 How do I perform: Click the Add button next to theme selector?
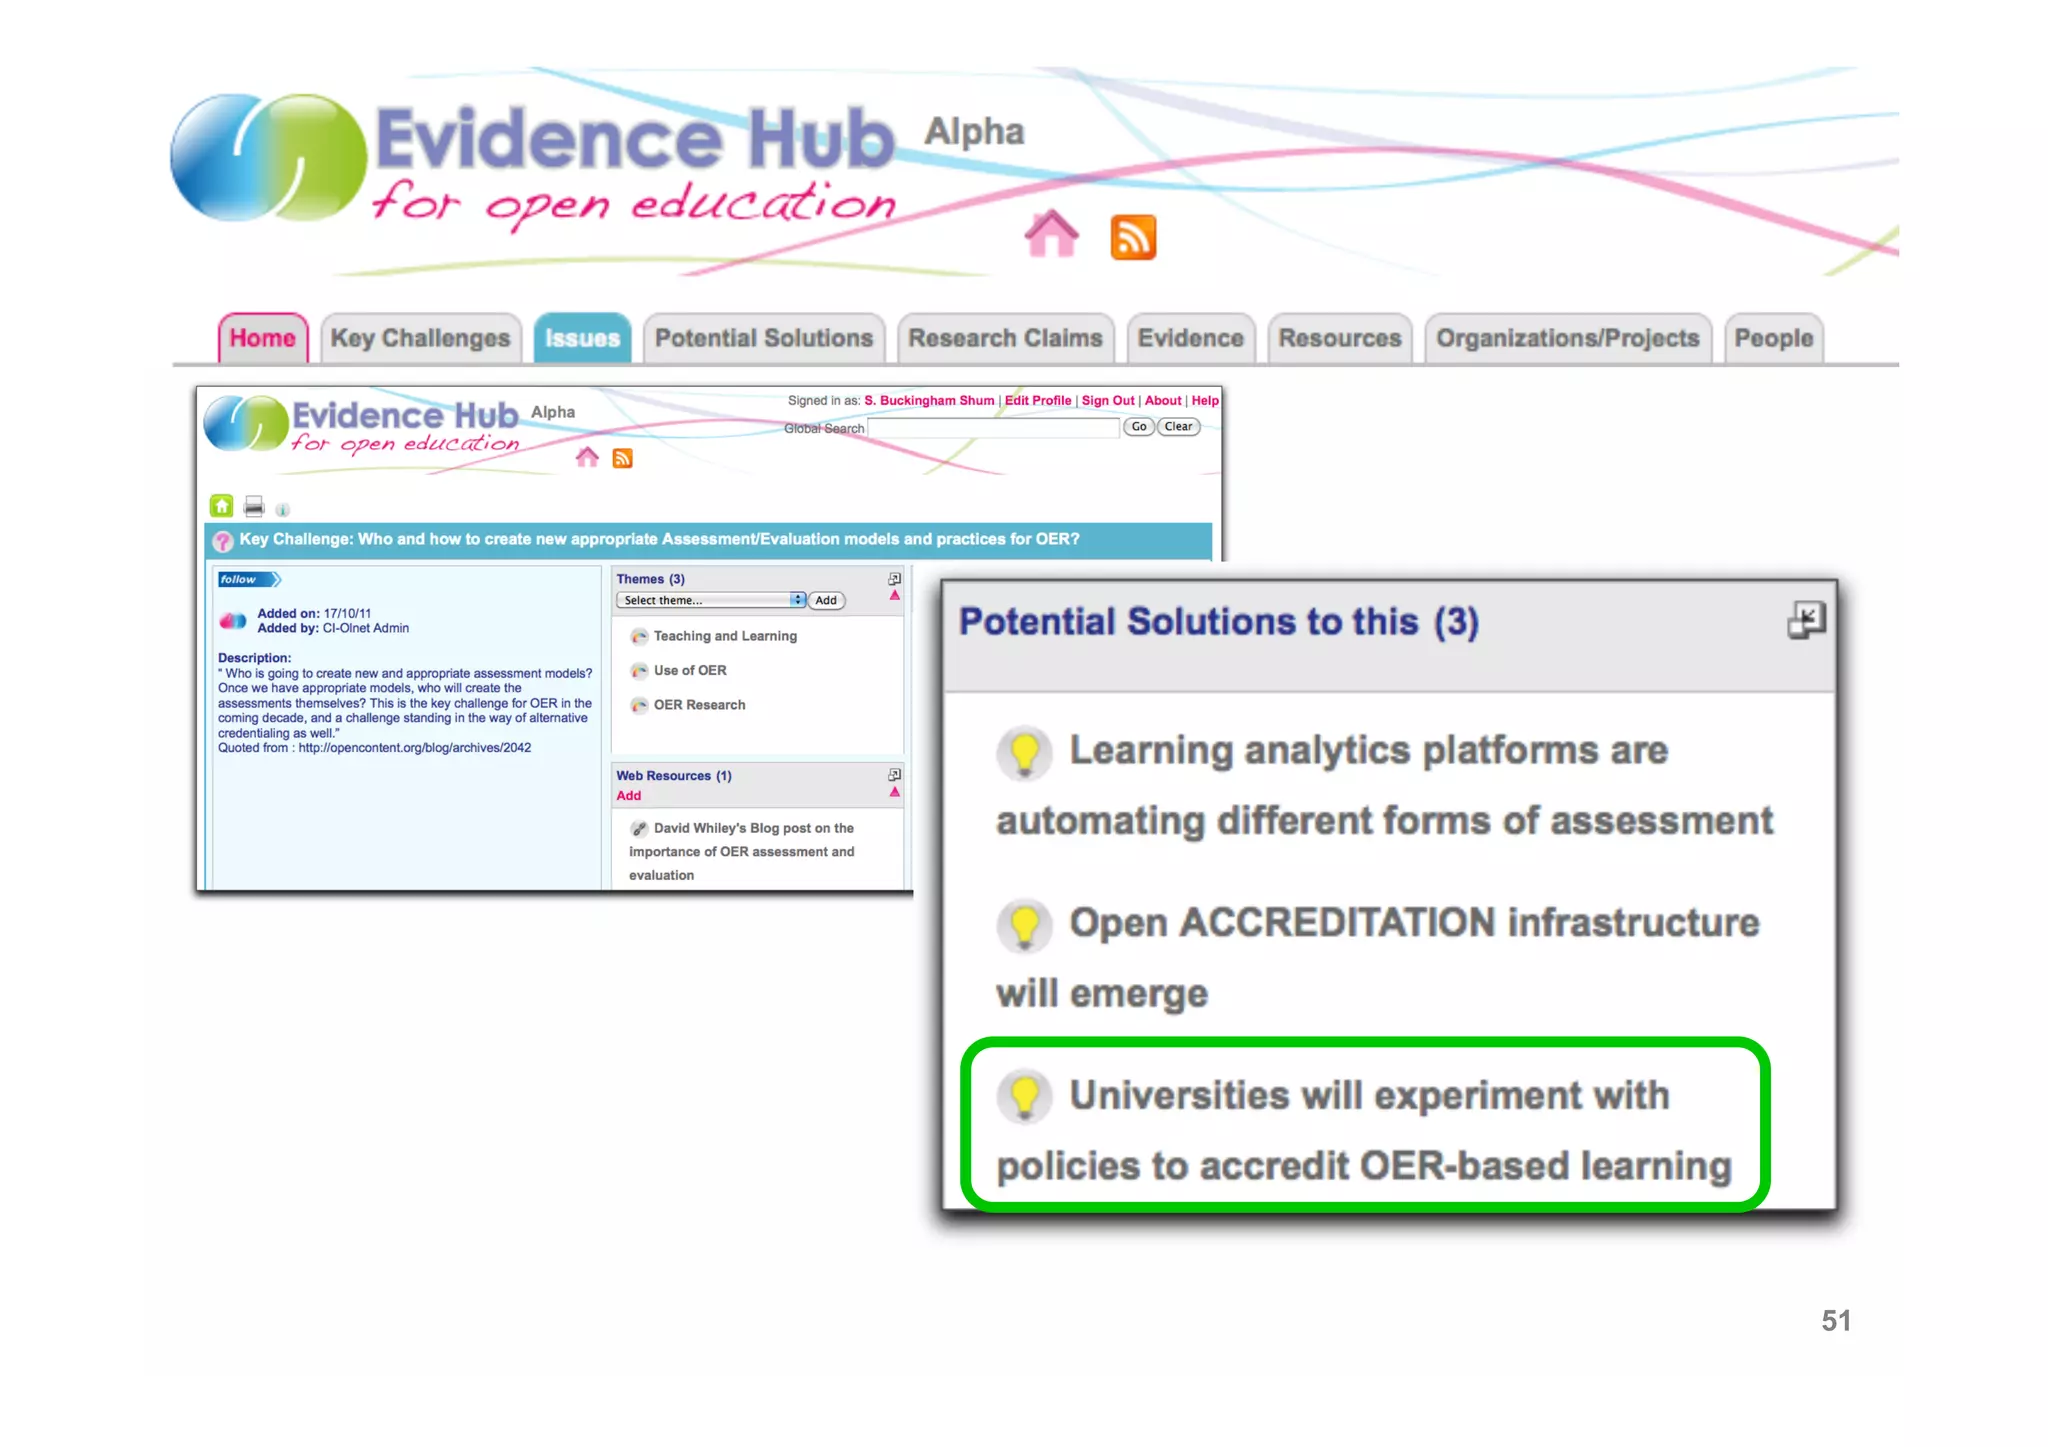click(x=826, y=600)
